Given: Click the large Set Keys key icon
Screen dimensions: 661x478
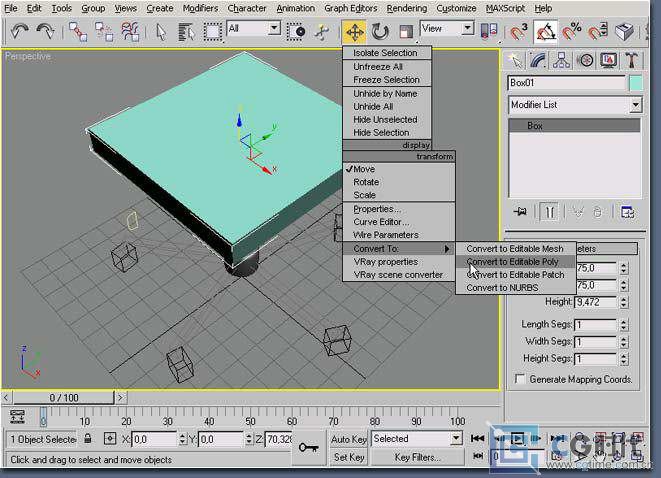Looking at the screenshot, I should (309, 448).
